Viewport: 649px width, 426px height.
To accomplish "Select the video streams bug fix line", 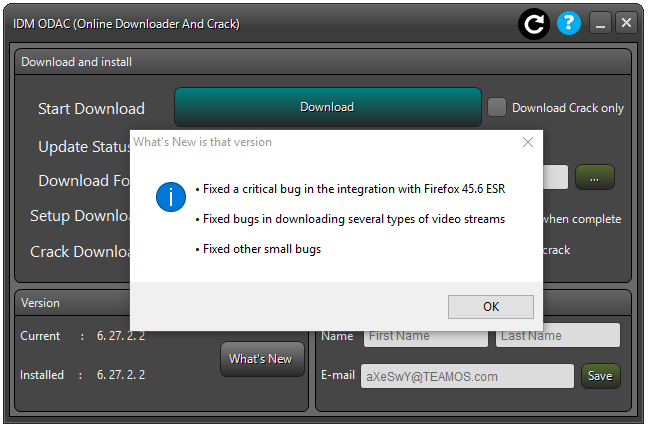I will pyautogui.click(x=351, y=219).
